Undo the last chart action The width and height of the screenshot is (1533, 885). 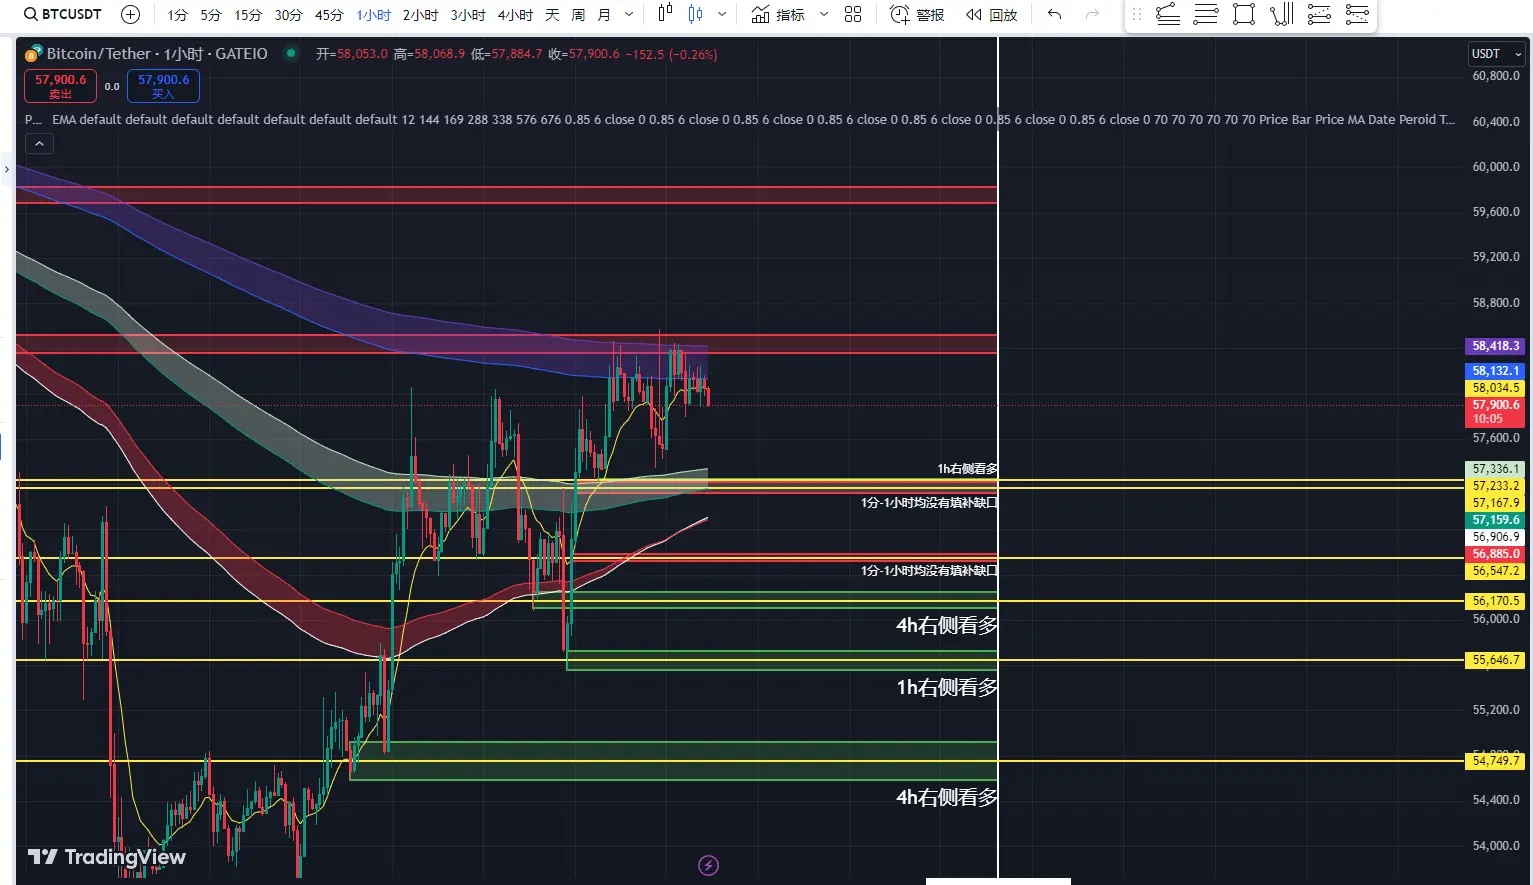(1054, 14)
